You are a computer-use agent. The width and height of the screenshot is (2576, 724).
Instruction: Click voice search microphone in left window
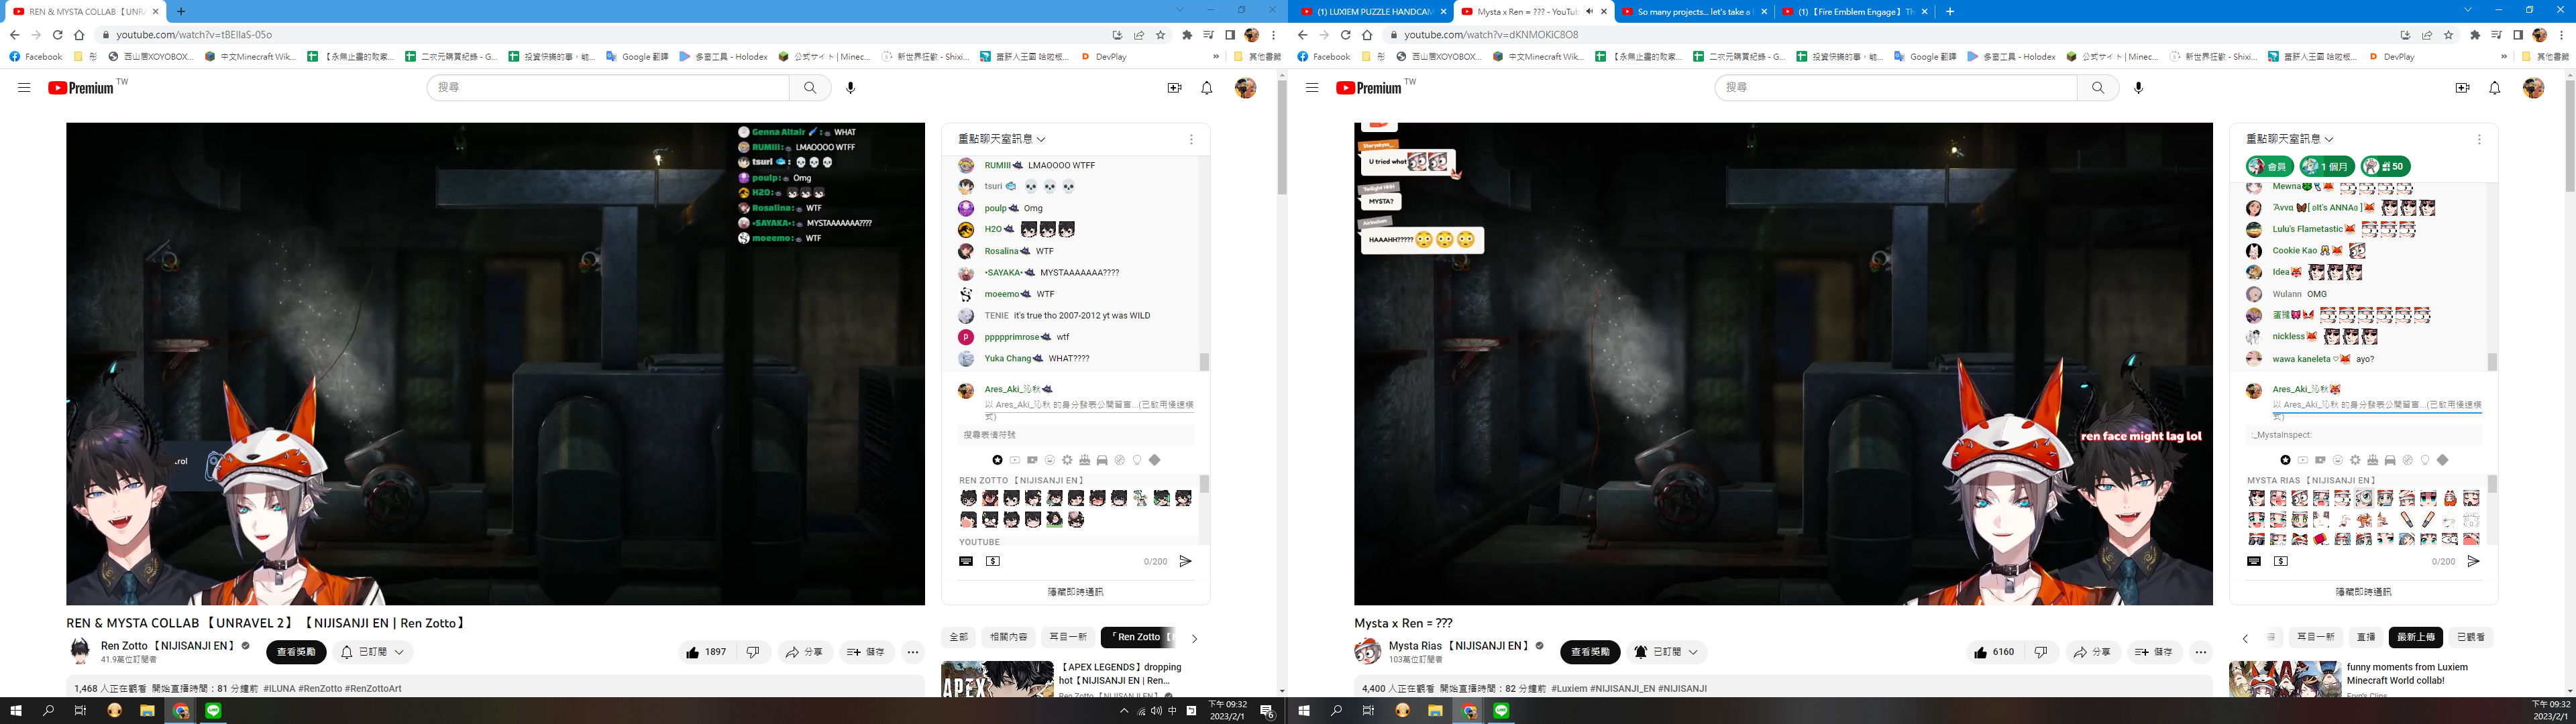click(851, 88)
